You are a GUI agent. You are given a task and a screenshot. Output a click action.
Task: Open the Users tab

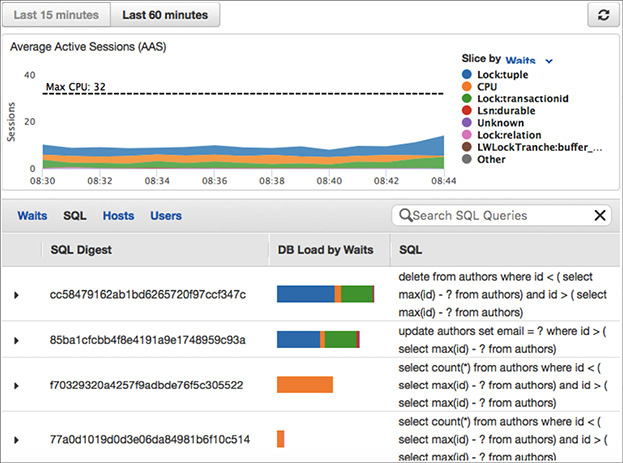tap(166, 215)
